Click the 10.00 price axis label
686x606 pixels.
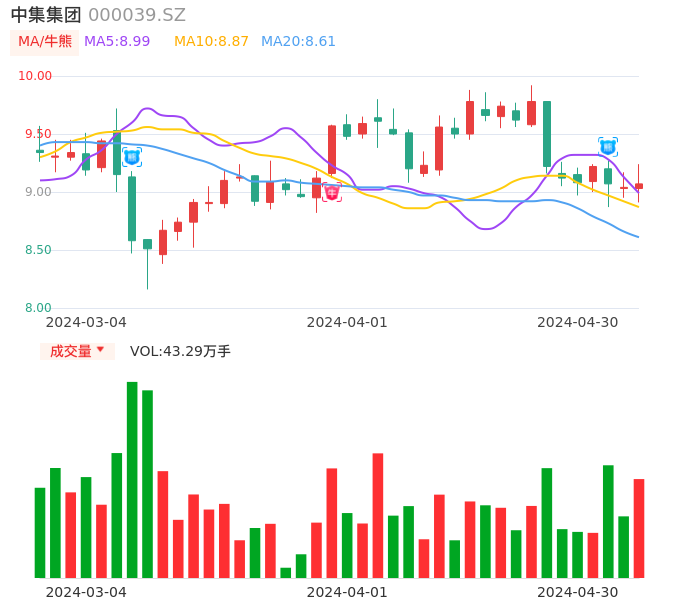(35, 76)
